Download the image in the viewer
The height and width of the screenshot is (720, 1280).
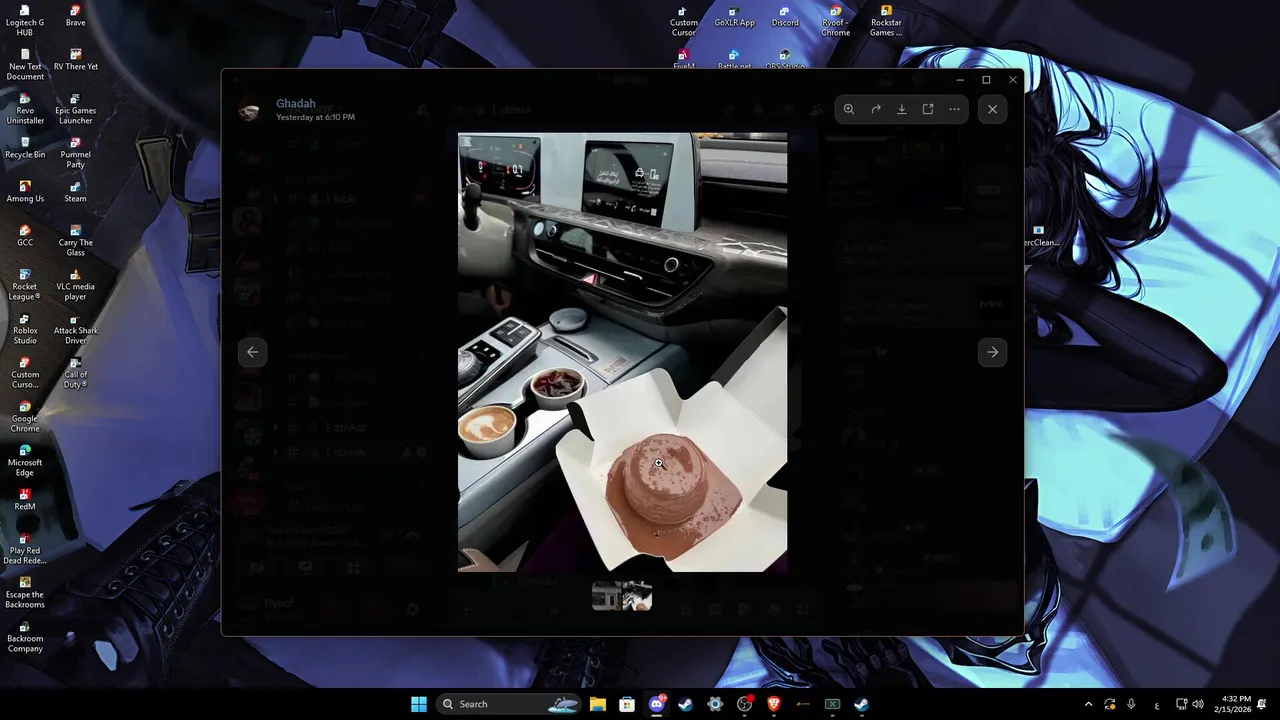(x=902, y=109)
